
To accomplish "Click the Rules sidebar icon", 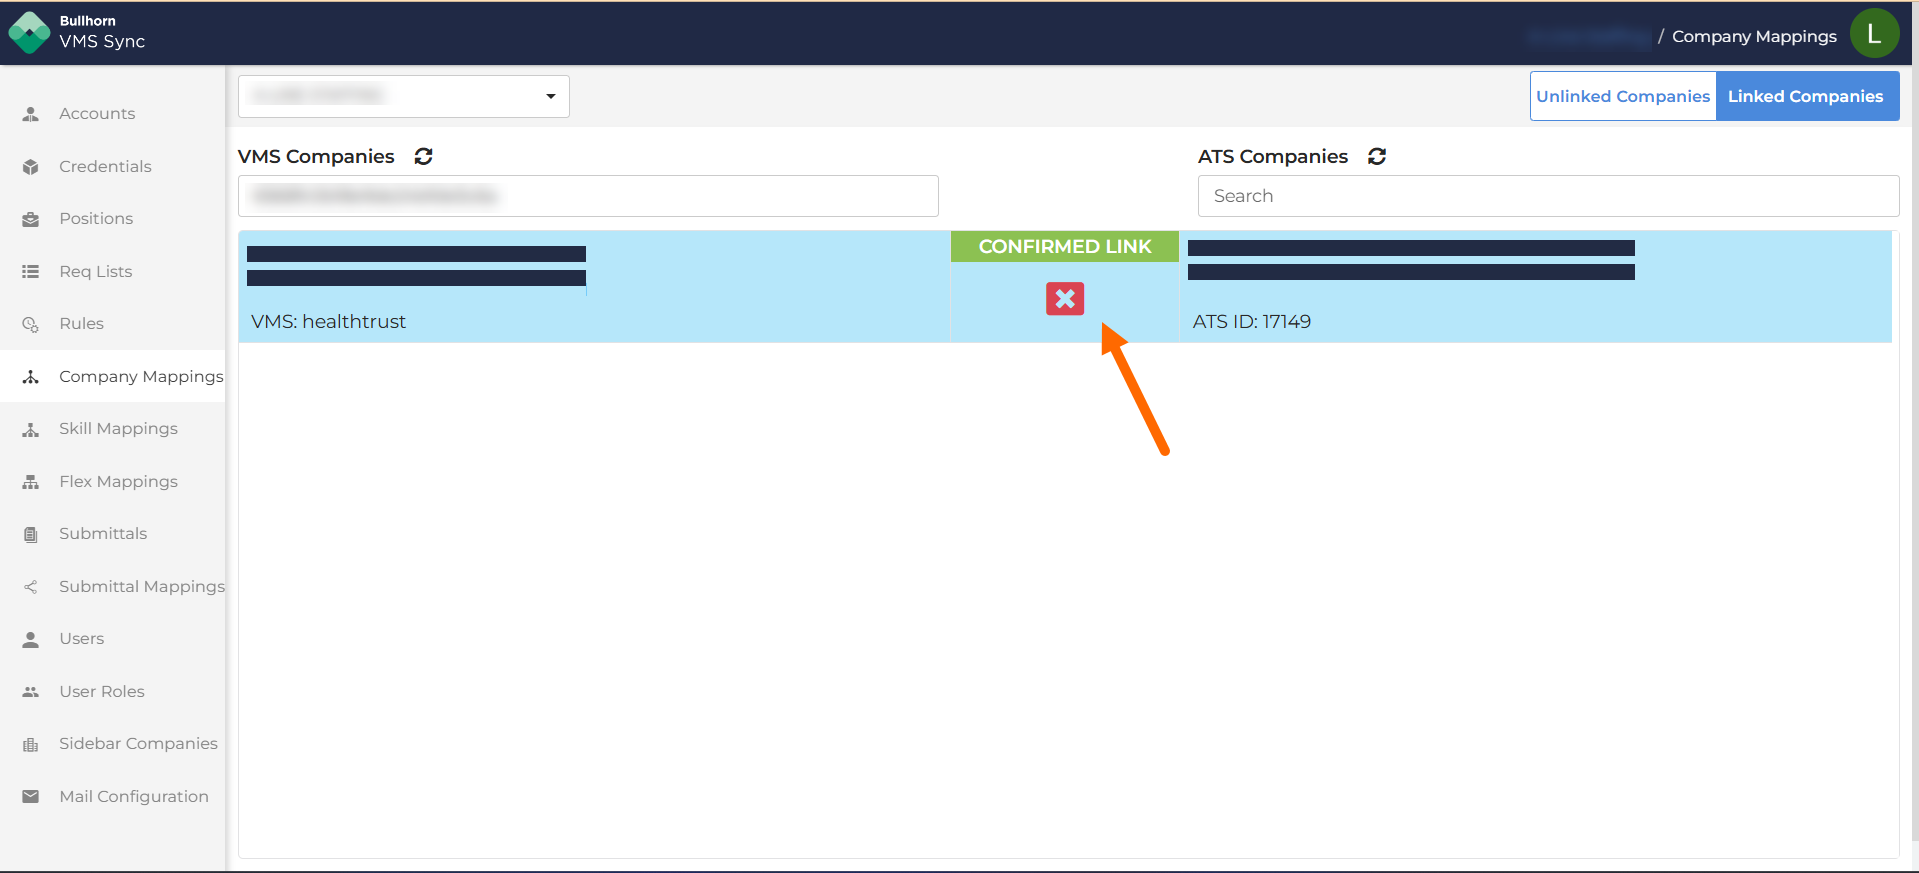I will tap(31, 324).
